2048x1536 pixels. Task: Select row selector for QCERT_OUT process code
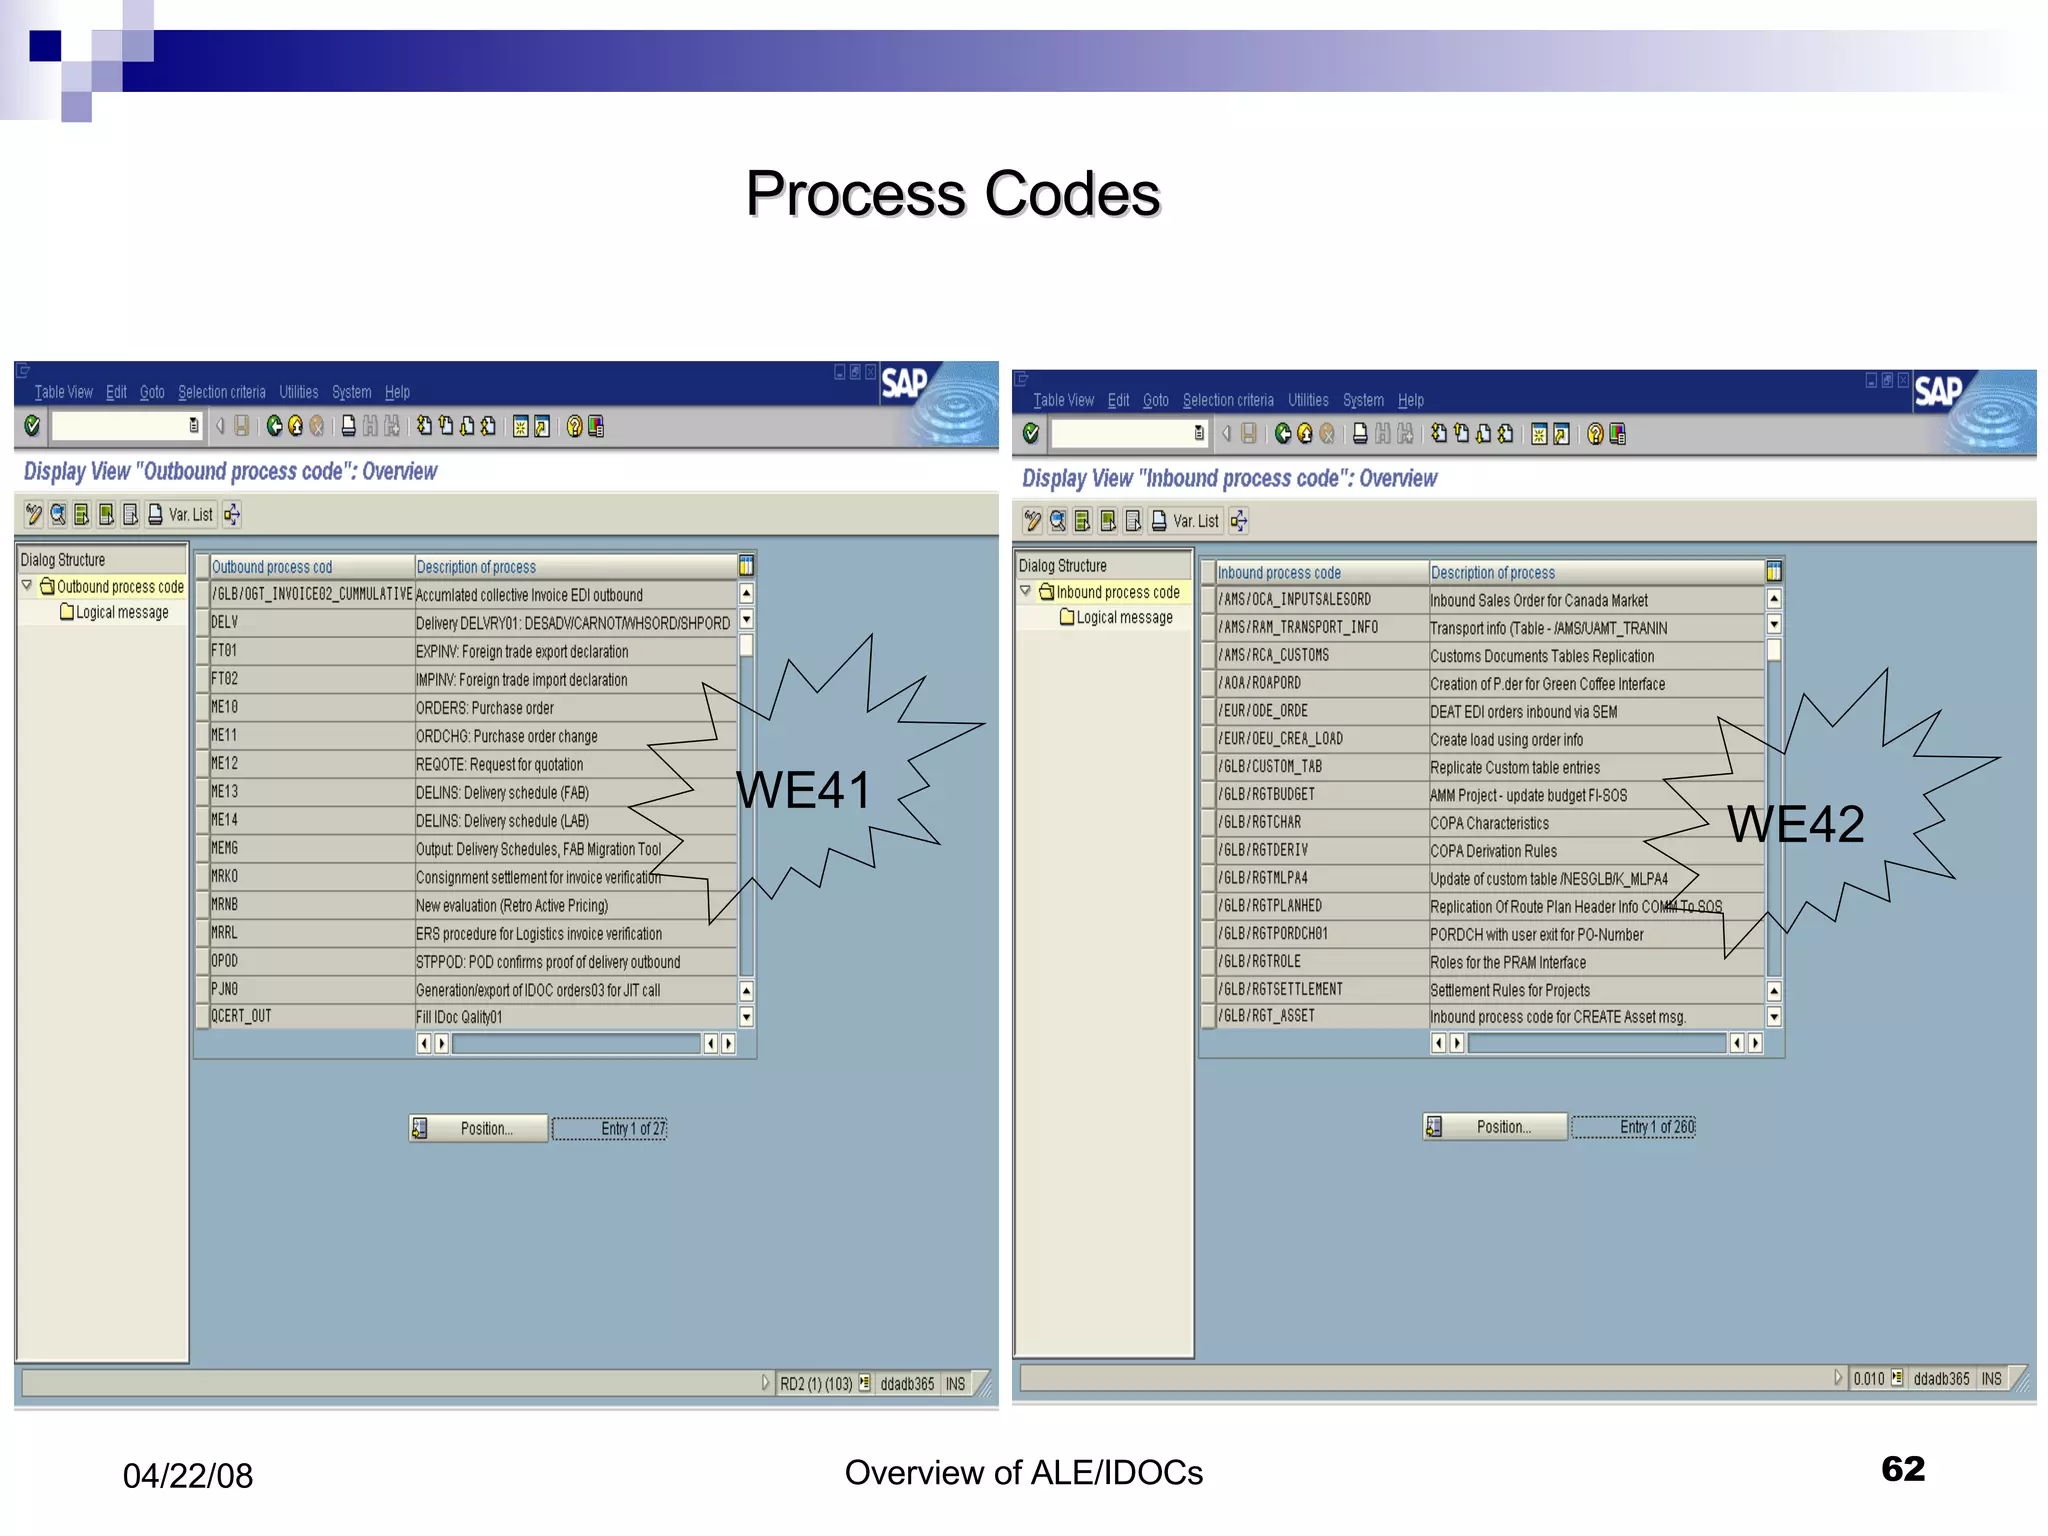tap(202, 1016)
